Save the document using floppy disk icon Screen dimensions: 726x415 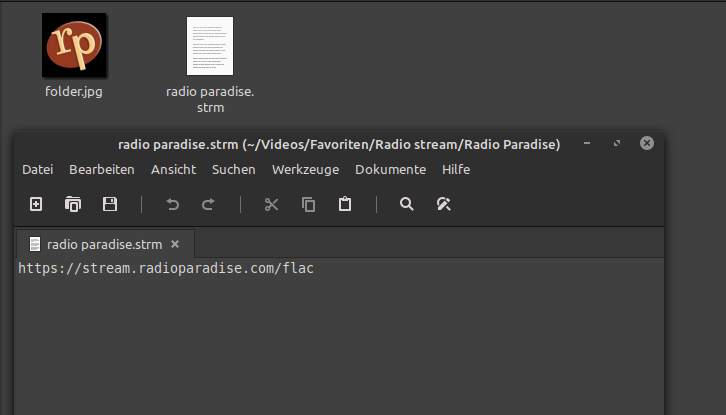(x=110, y=204)
